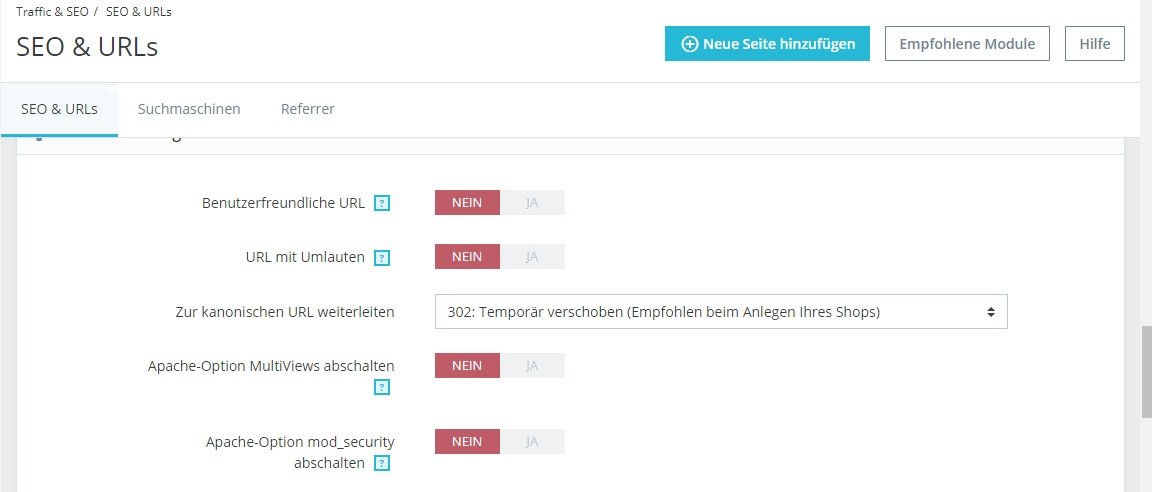Screen dimensions: 1152x492
Task: Switch MultiViews abschalten to JA
Action: pos(532,365)
